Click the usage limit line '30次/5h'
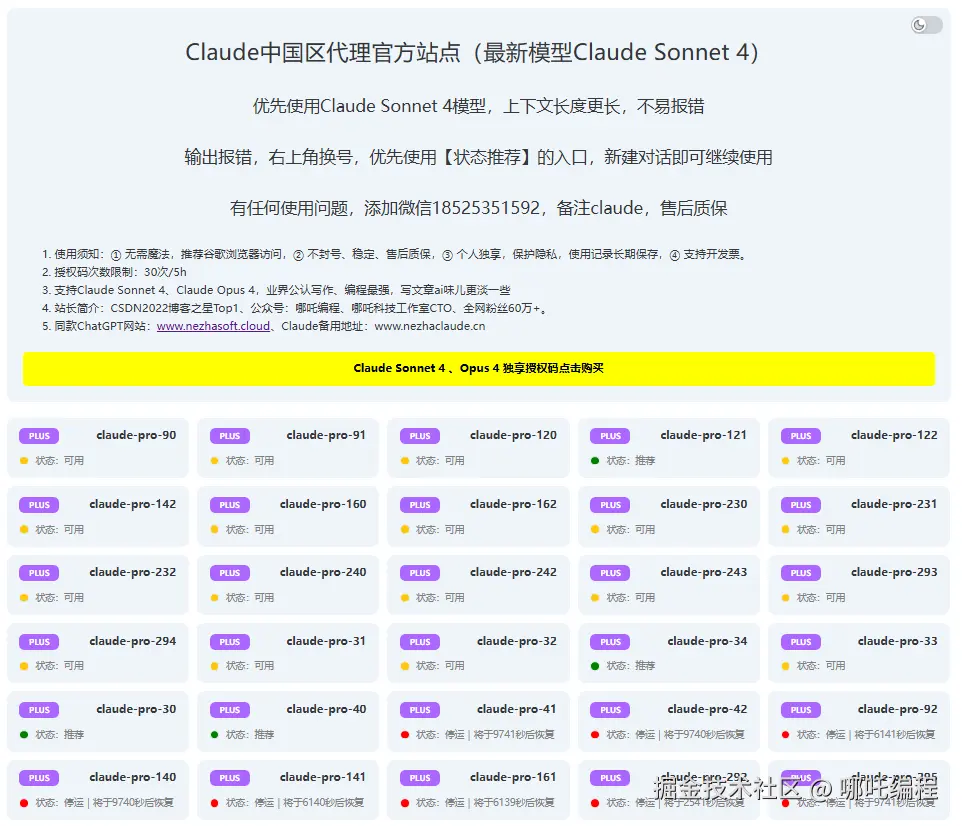 pos(114,272)
